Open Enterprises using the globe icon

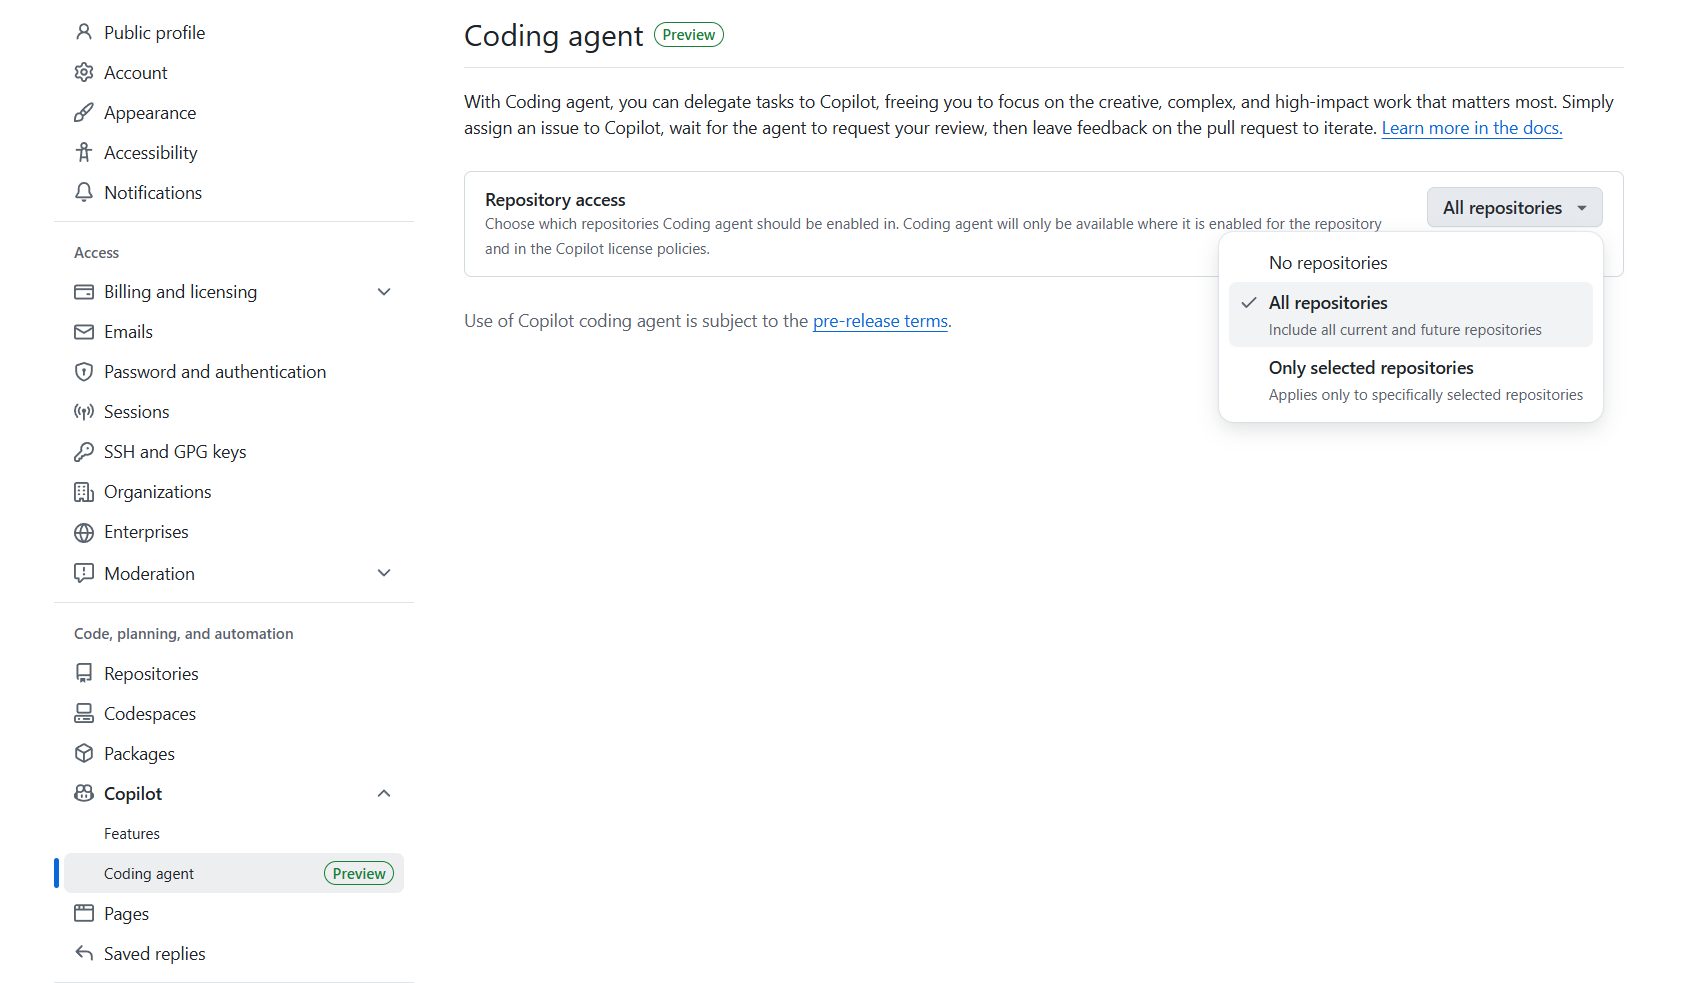84,531
